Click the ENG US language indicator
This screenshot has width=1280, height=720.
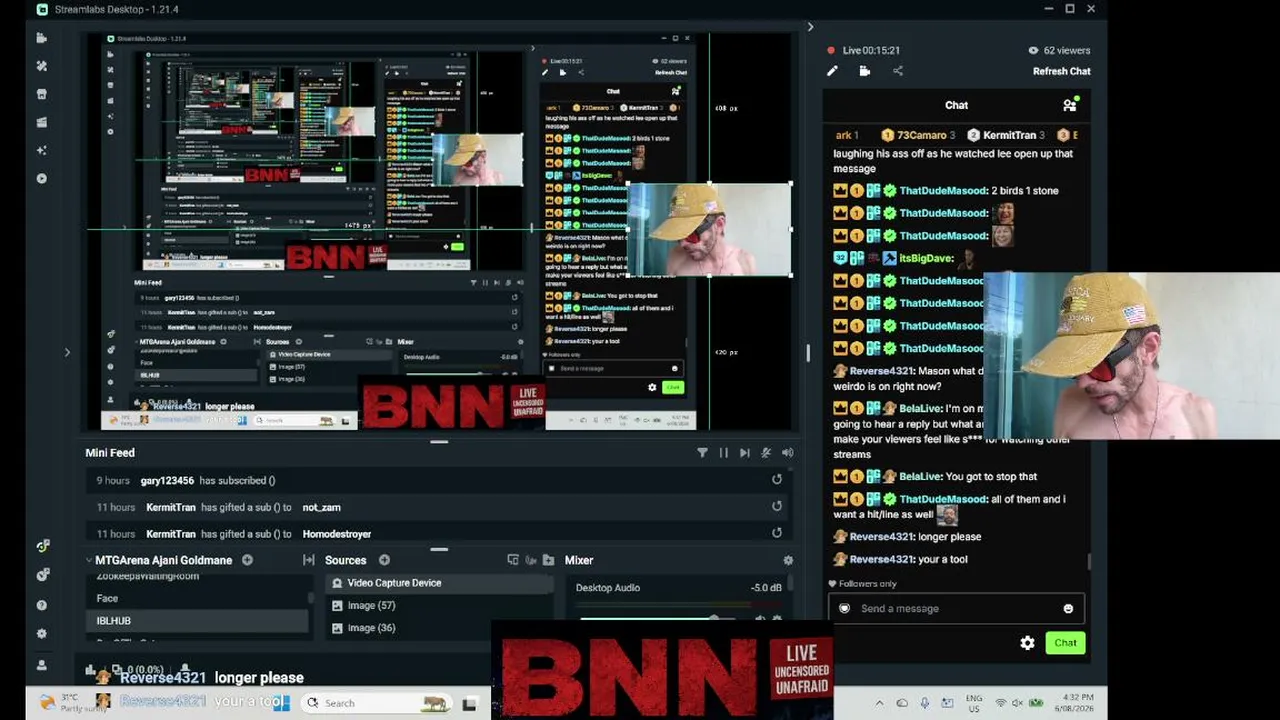[x=973, y=703]
